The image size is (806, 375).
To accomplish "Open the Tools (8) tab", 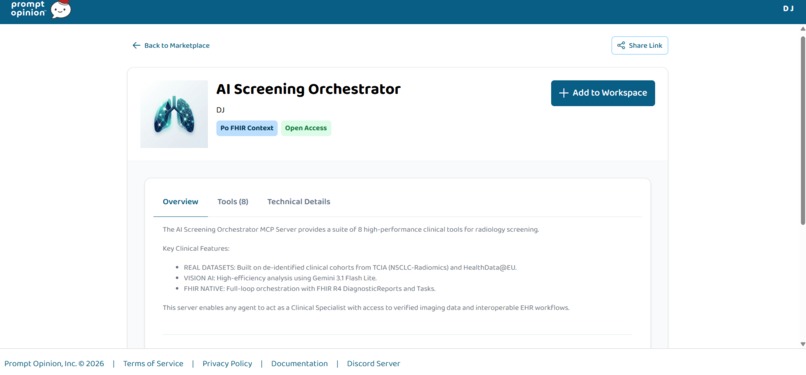I will click(233, 201).
